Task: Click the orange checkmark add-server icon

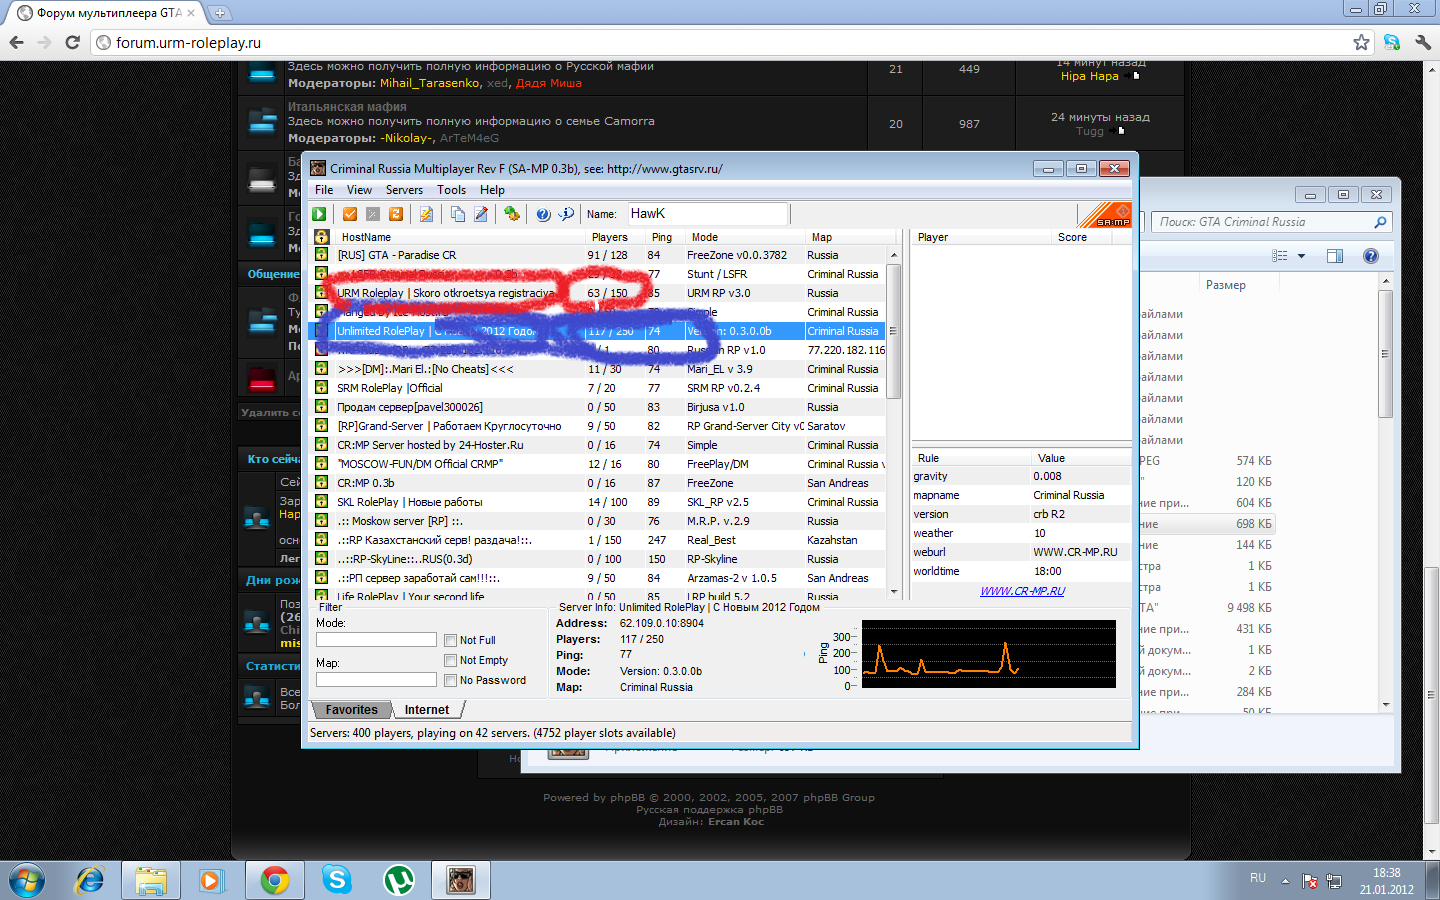Action: click(x=350, y=214)
